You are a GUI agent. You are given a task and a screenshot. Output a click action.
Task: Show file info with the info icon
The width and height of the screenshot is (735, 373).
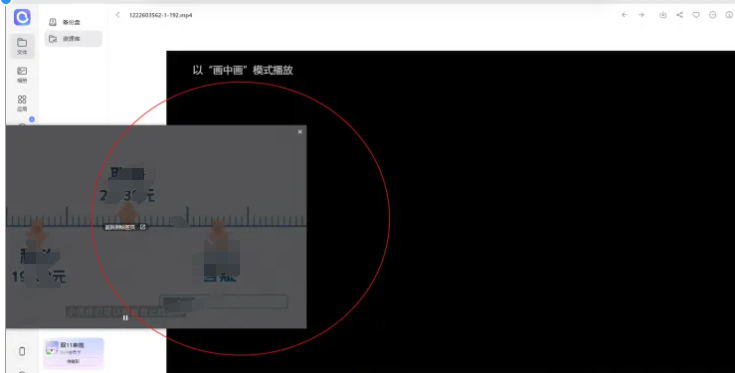[729, 15]
